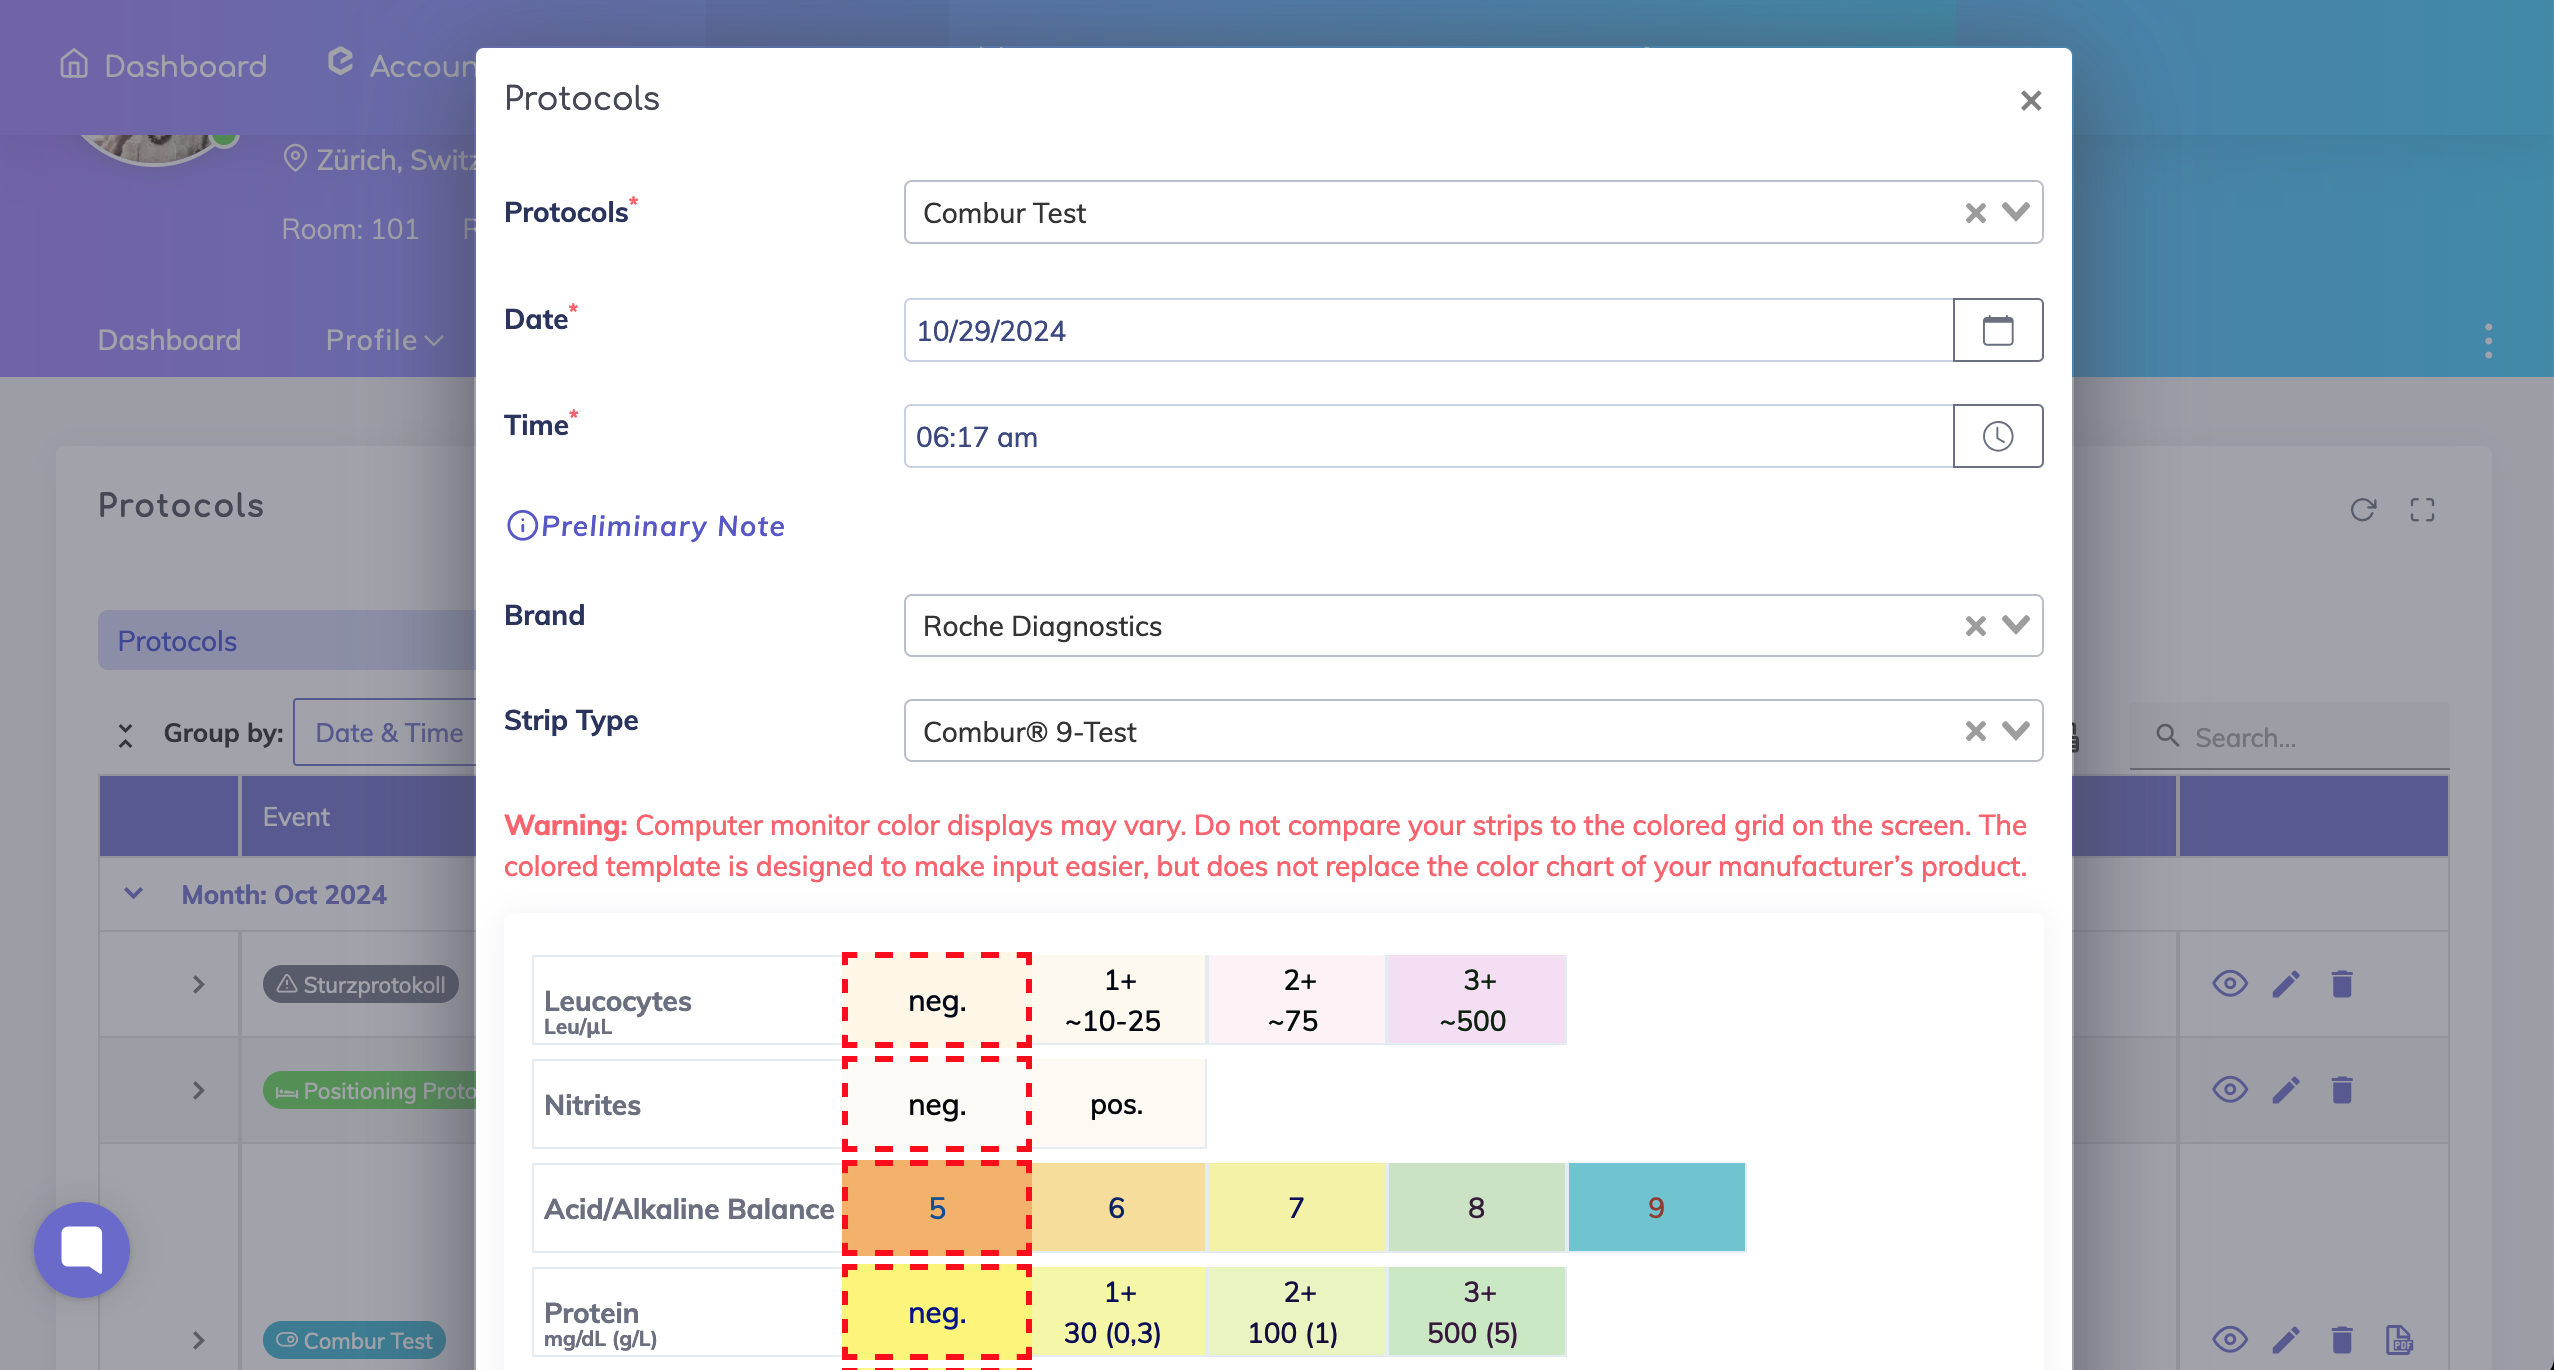Toggle fullscreen for Protocols panel
The width and height of the screenshot is (2554, 1370).
2422,510
